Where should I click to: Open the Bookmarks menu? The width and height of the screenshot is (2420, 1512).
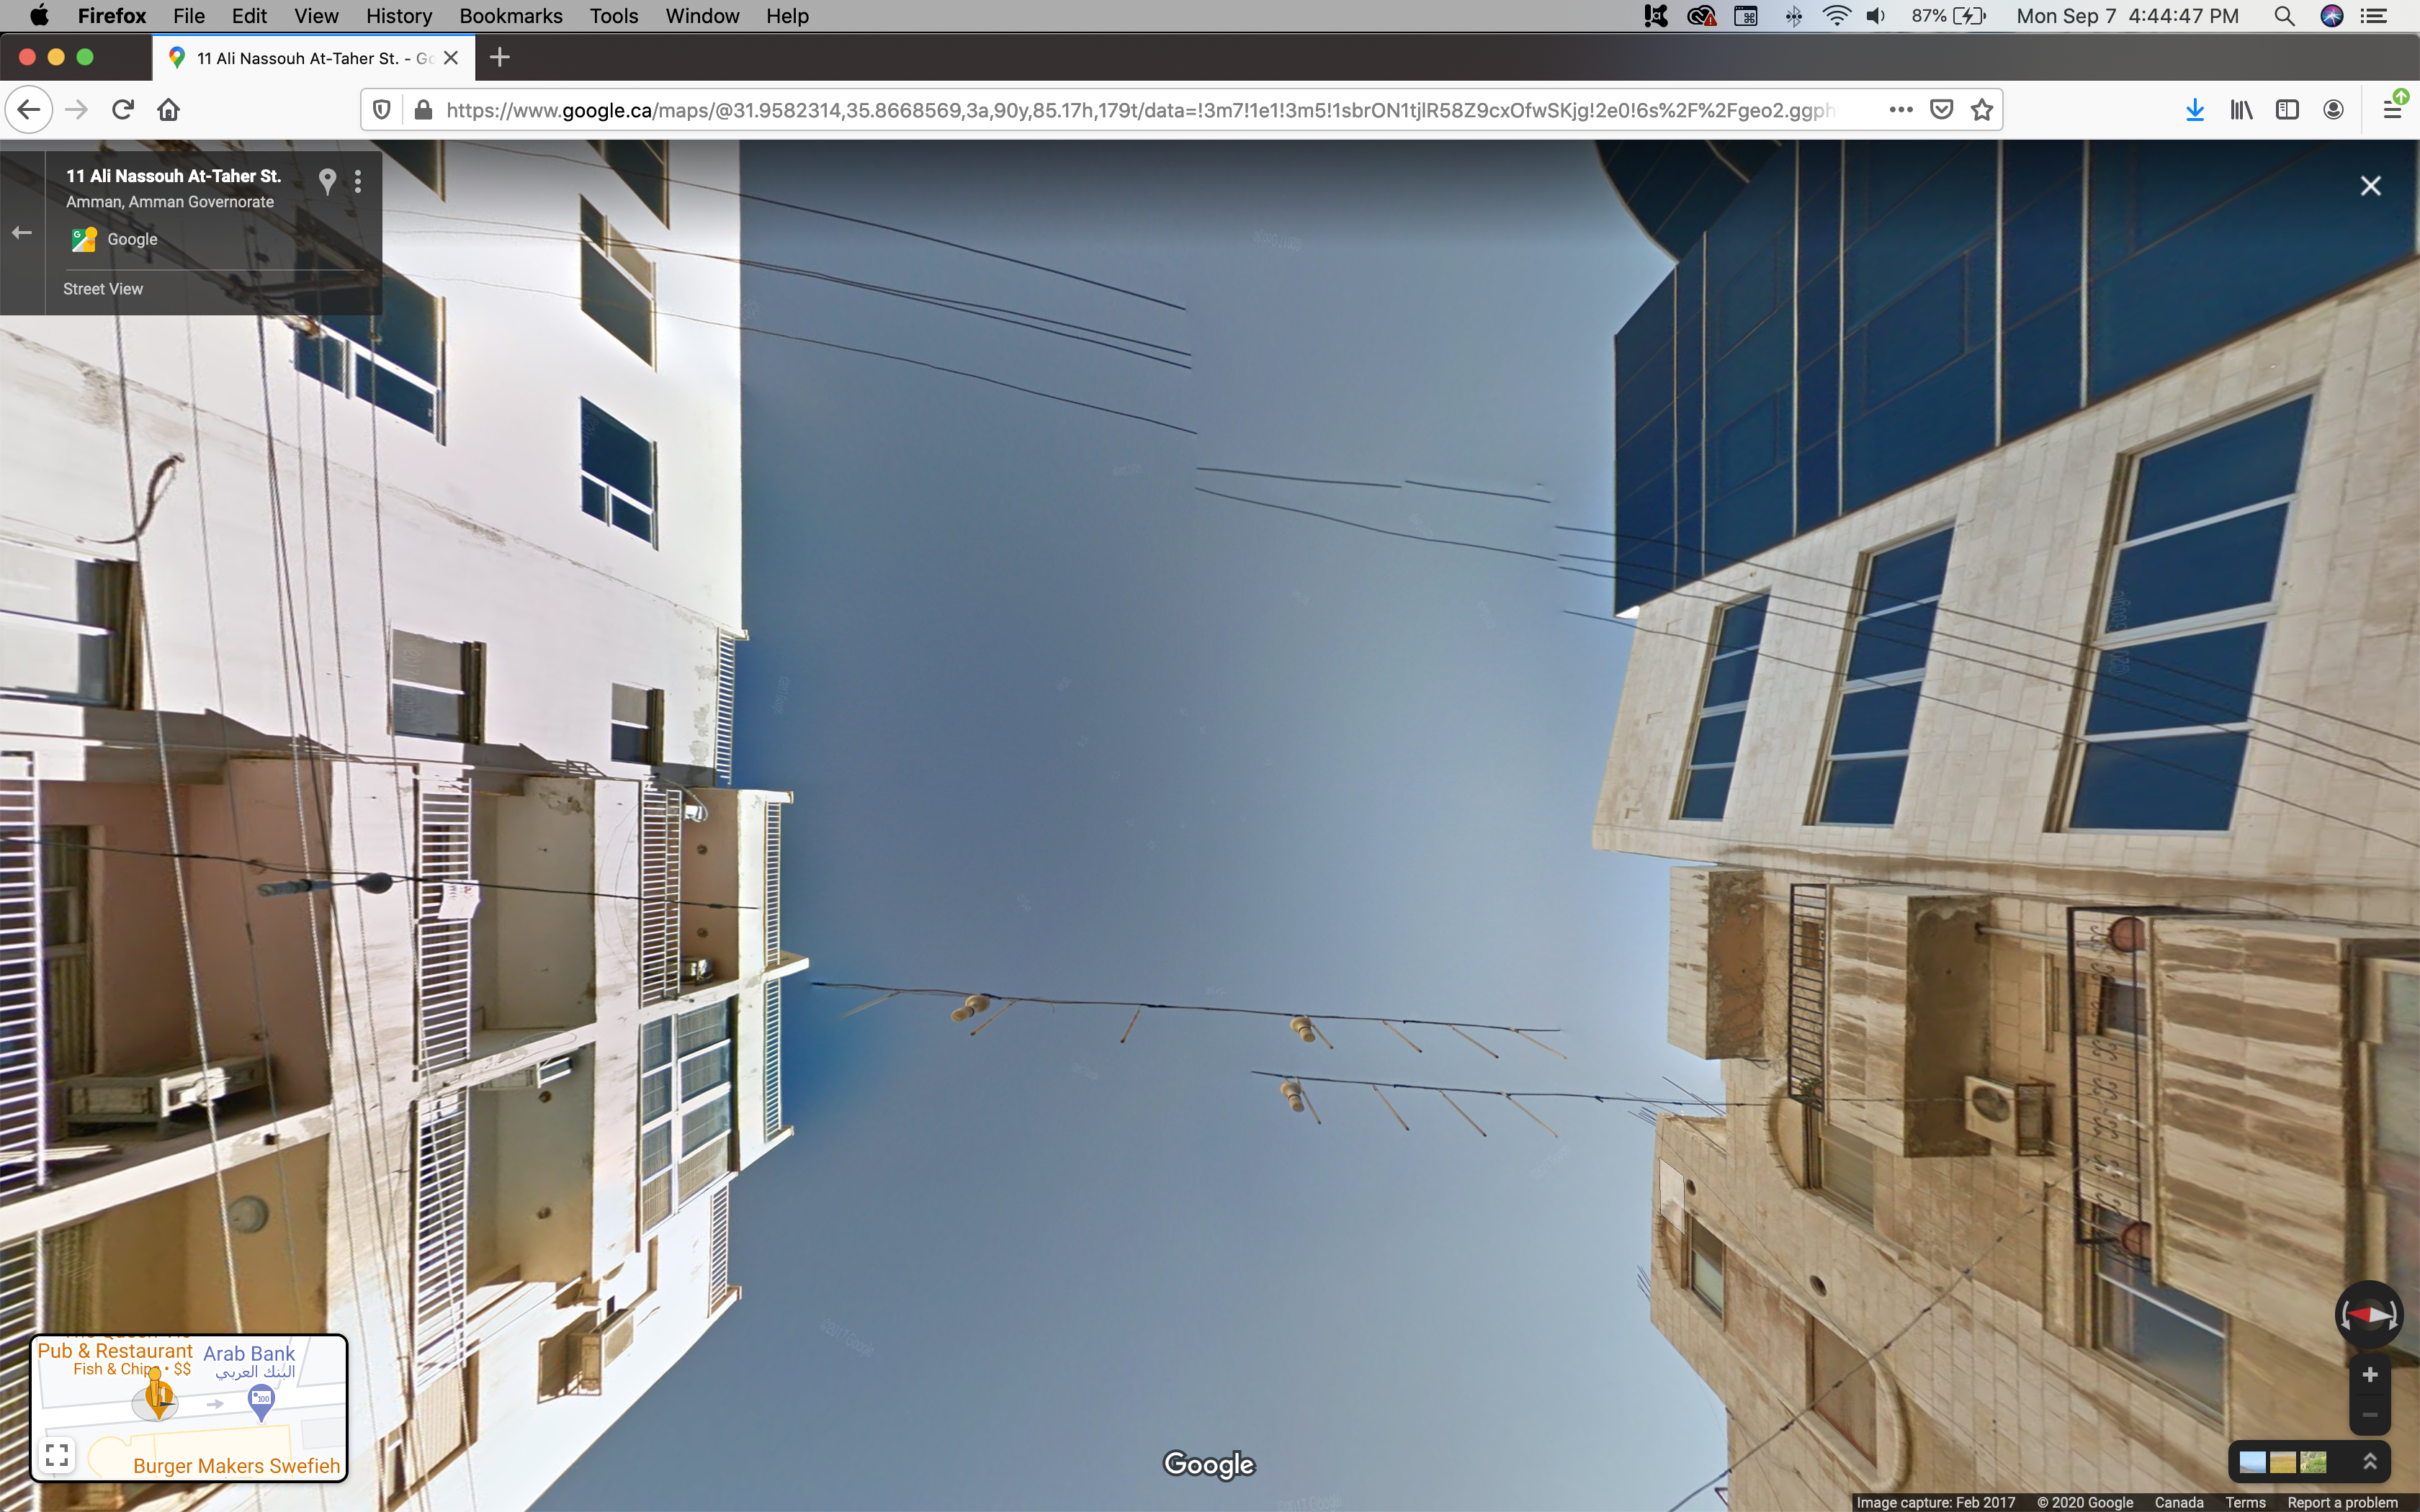(510, 16)
